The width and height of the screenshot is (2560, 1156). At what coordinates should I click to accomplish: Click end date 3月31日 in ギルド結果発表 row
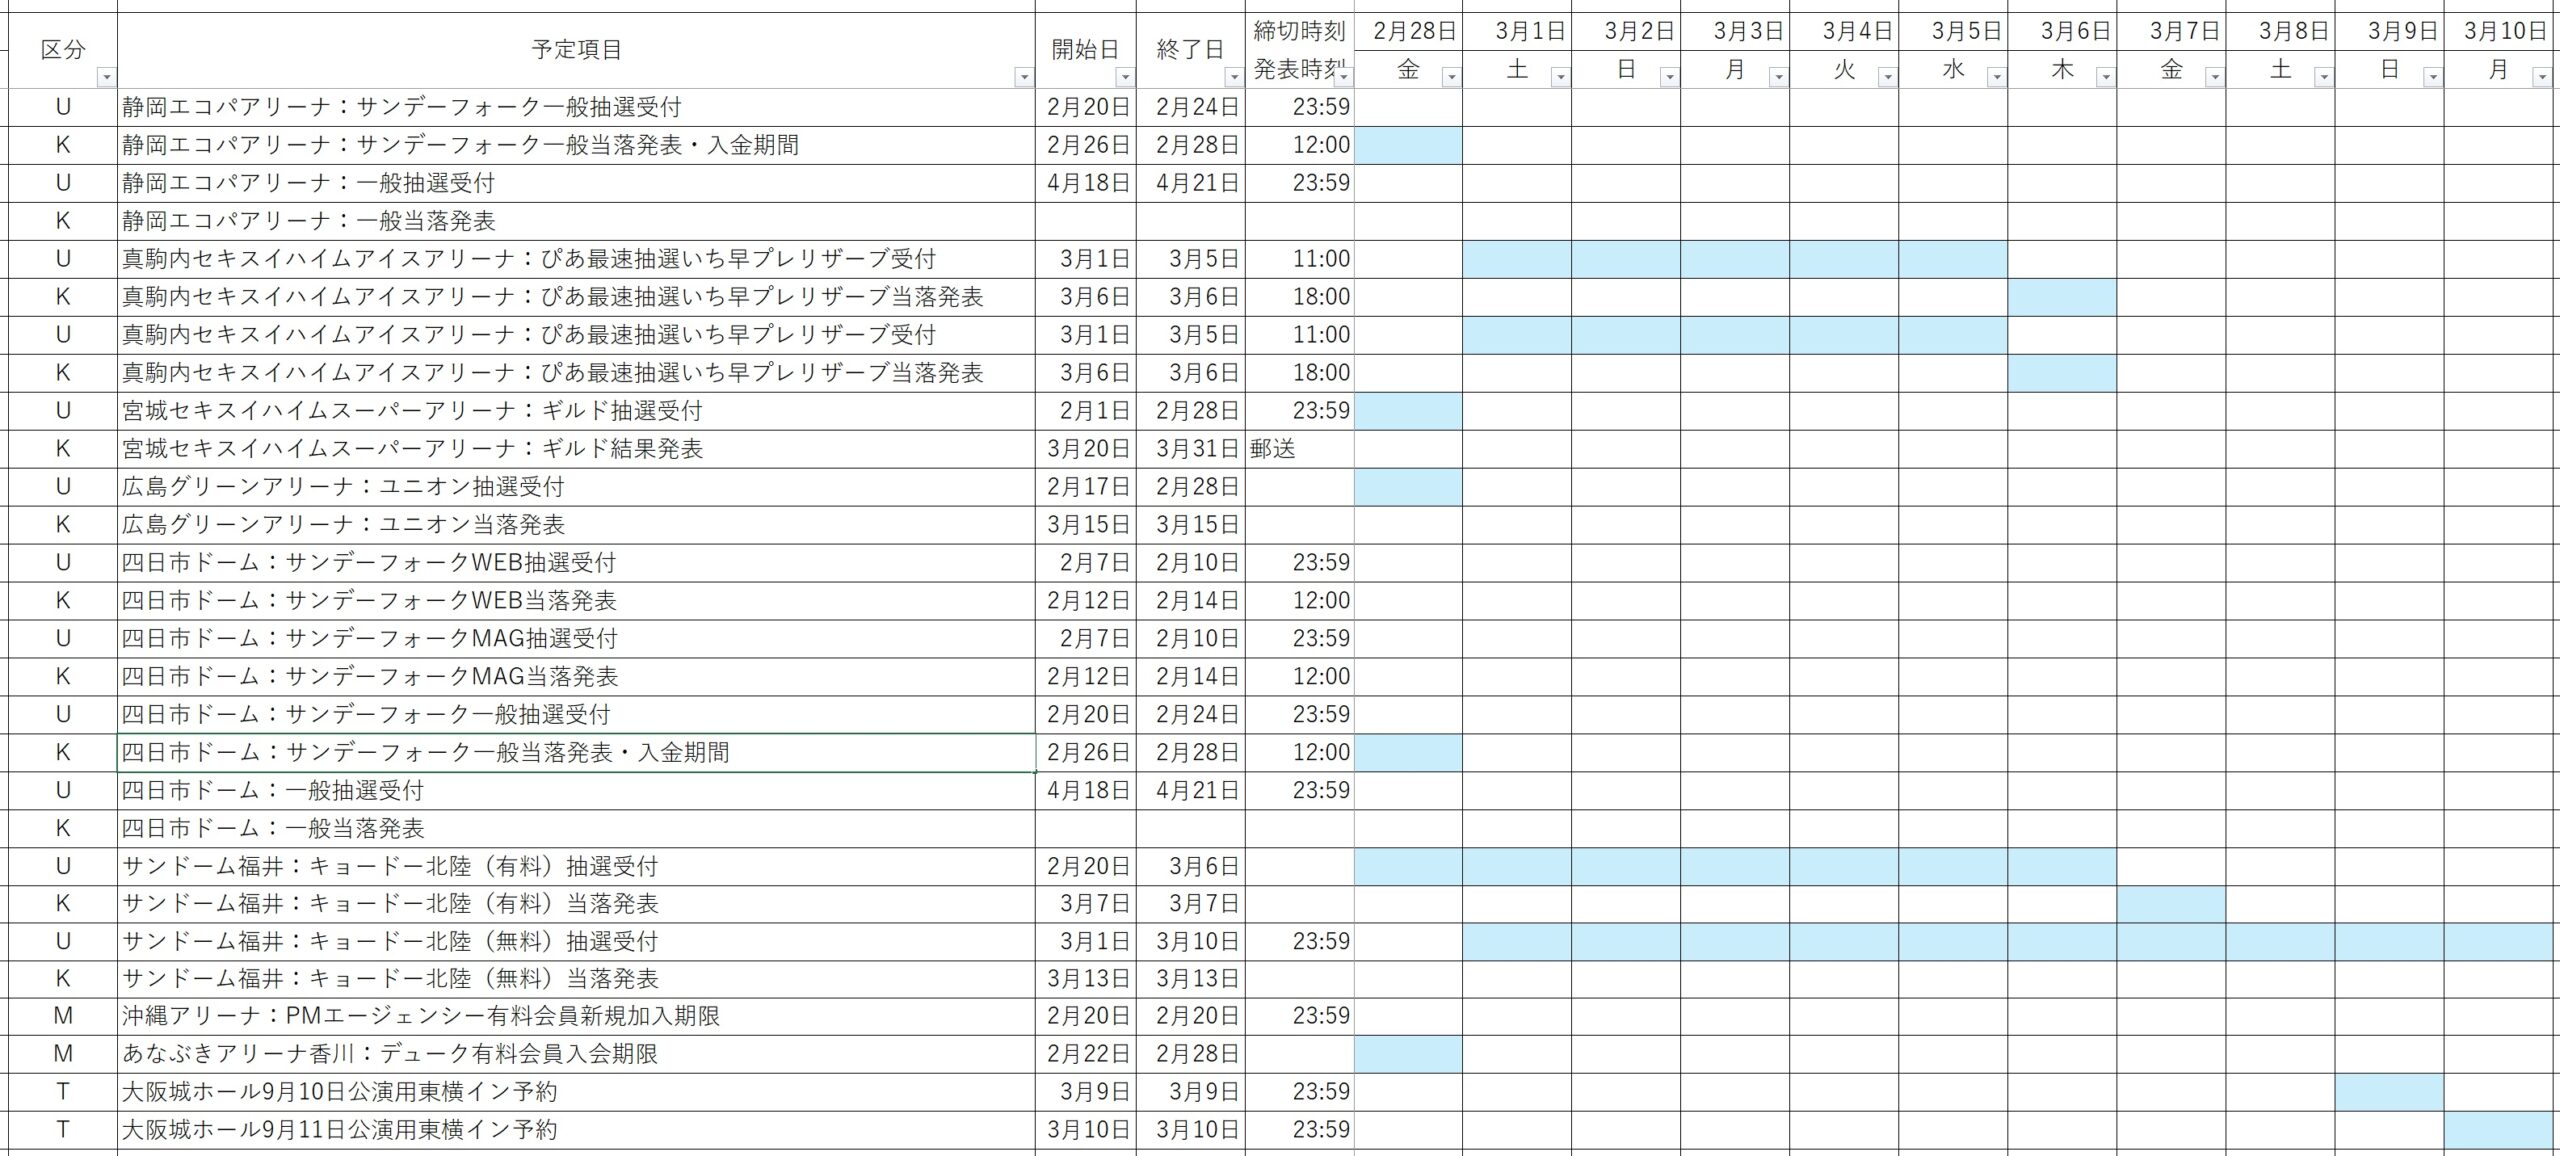point(1191,449)
